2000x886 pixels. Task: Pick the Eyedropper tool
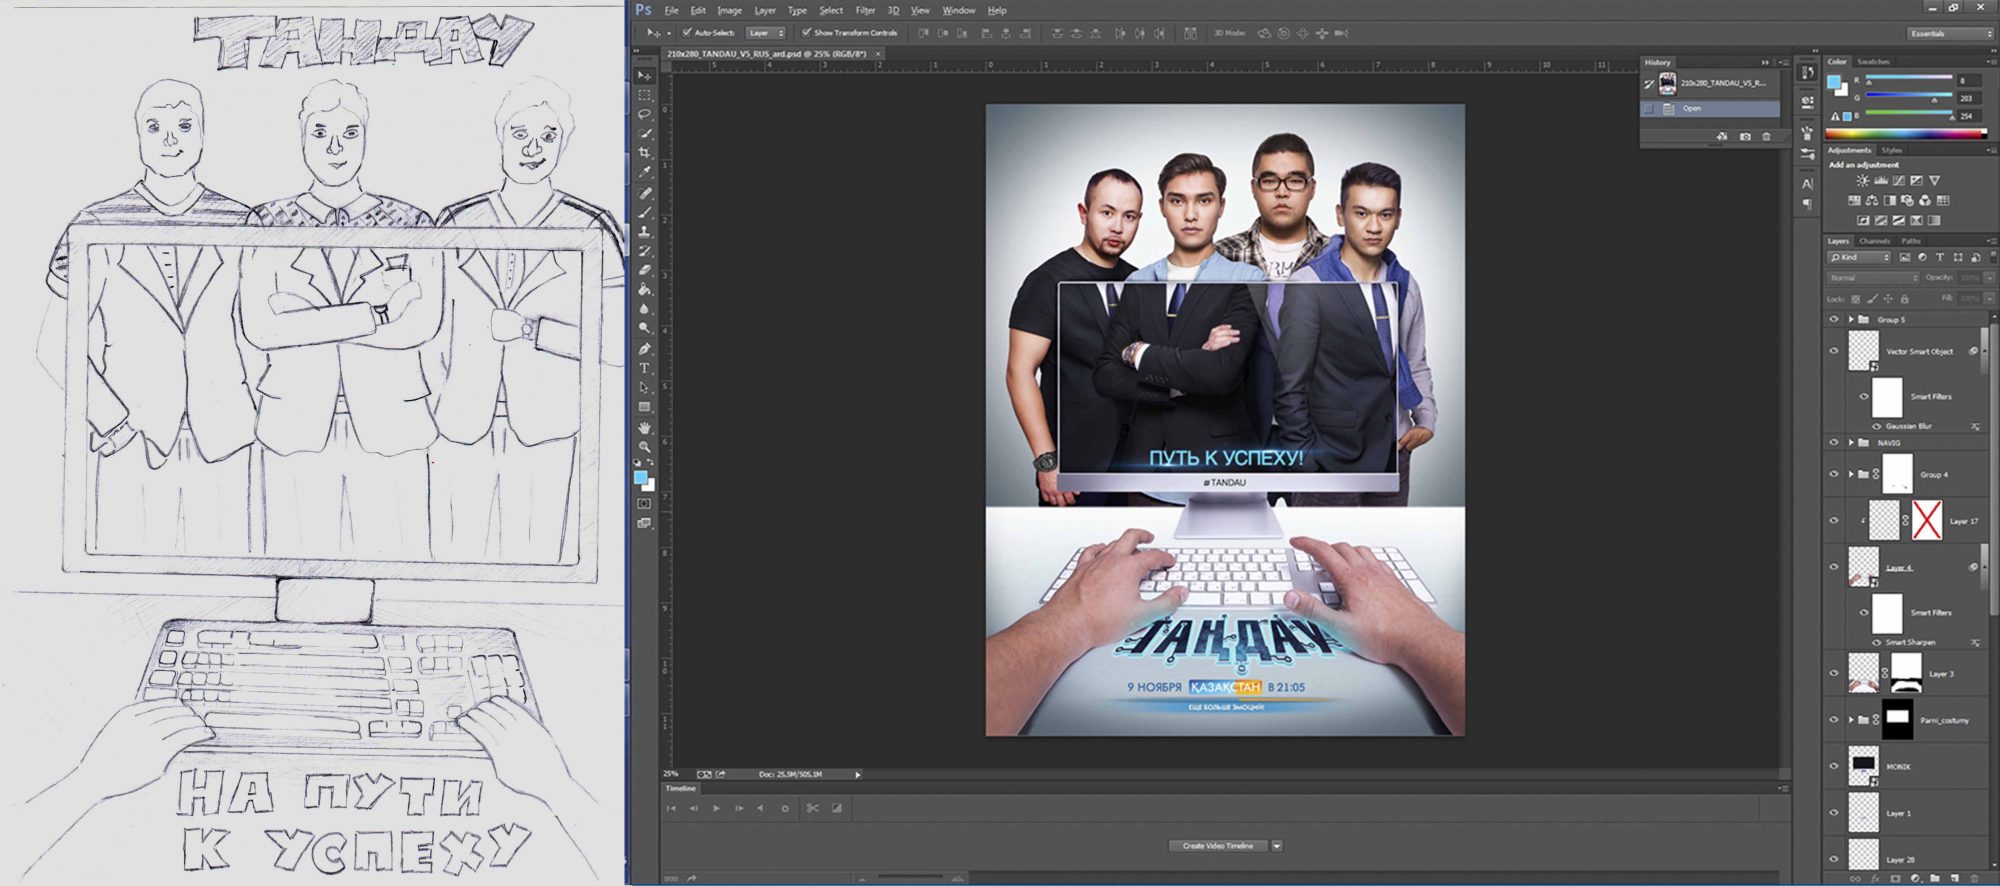click(x=644, y=172)
